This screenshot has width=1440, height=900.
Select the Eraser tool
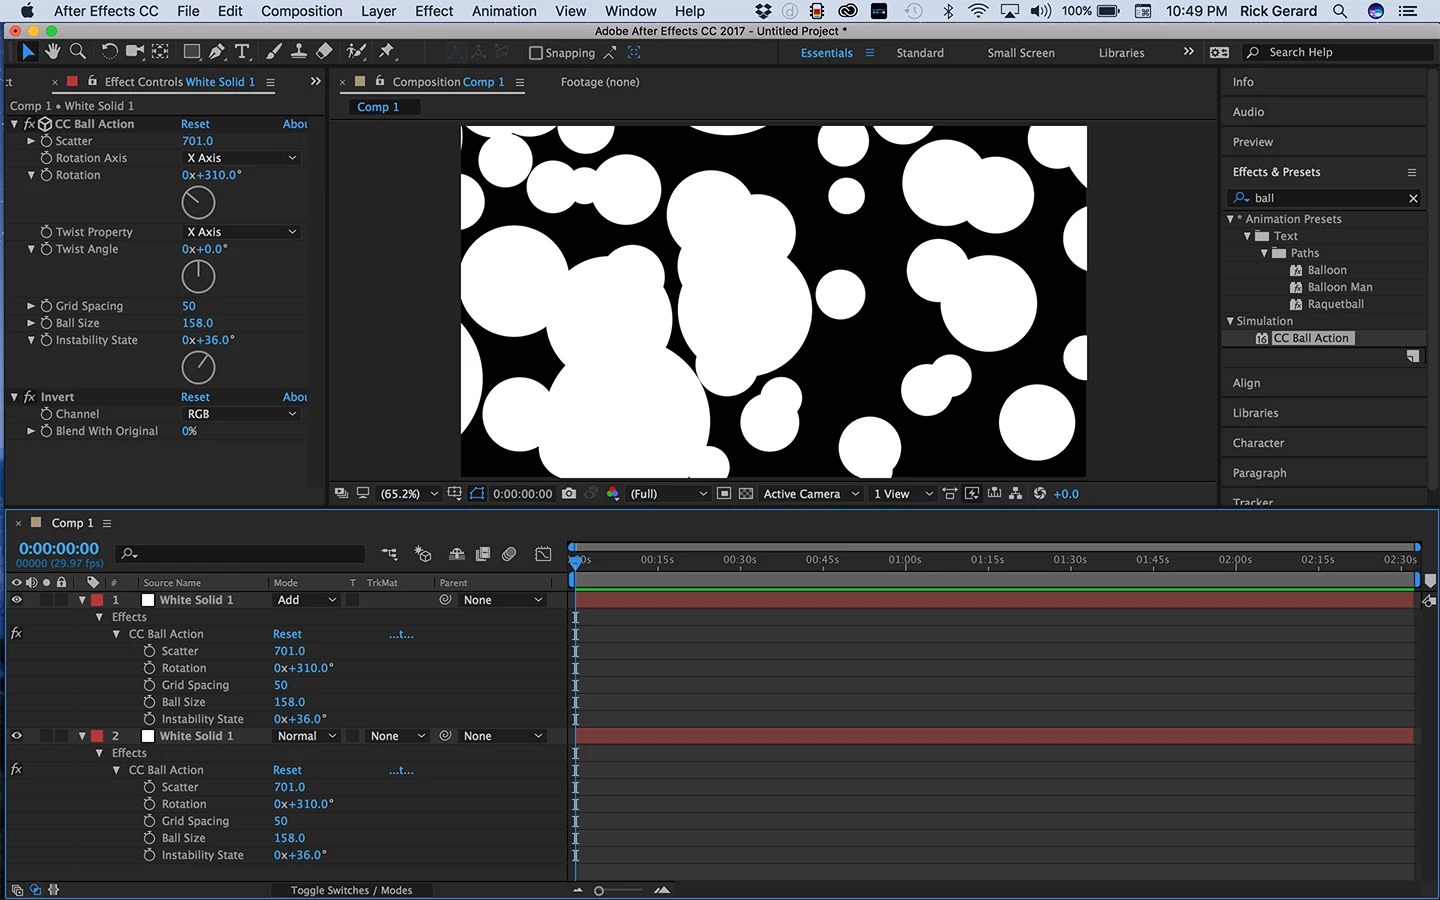[x=324, y=52]
